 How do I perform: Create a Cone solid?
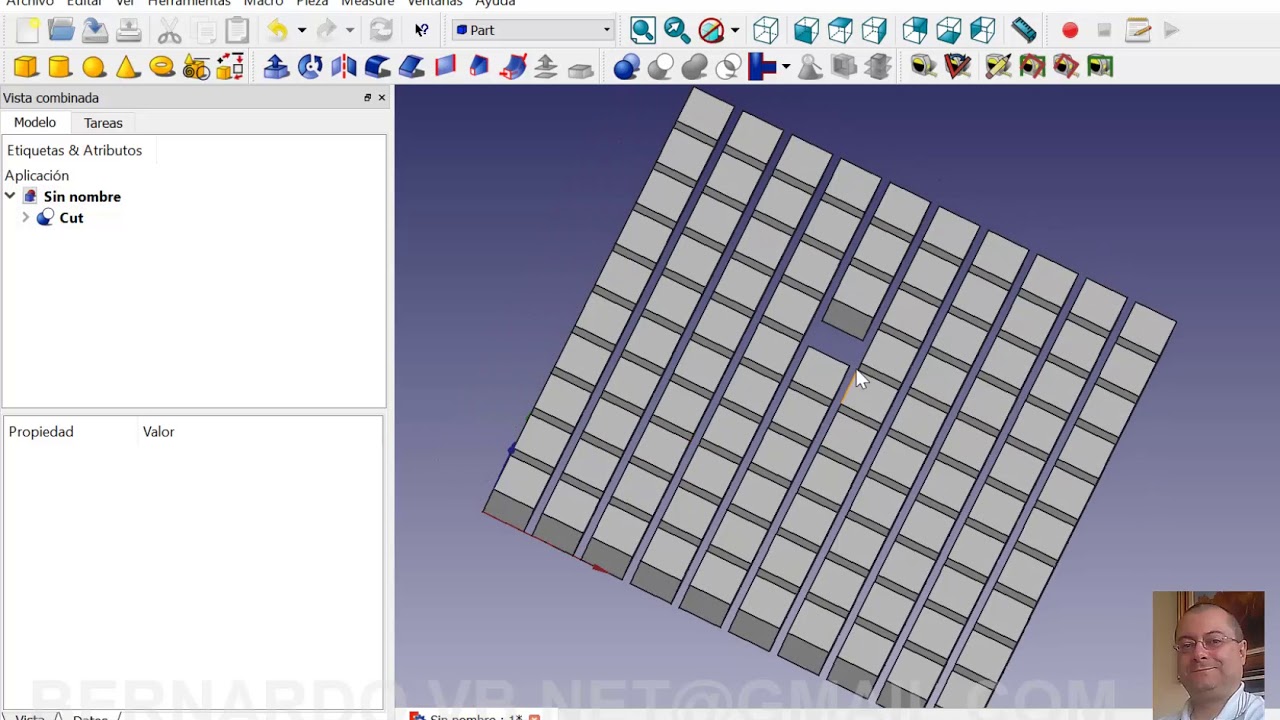tap(128, 67)
